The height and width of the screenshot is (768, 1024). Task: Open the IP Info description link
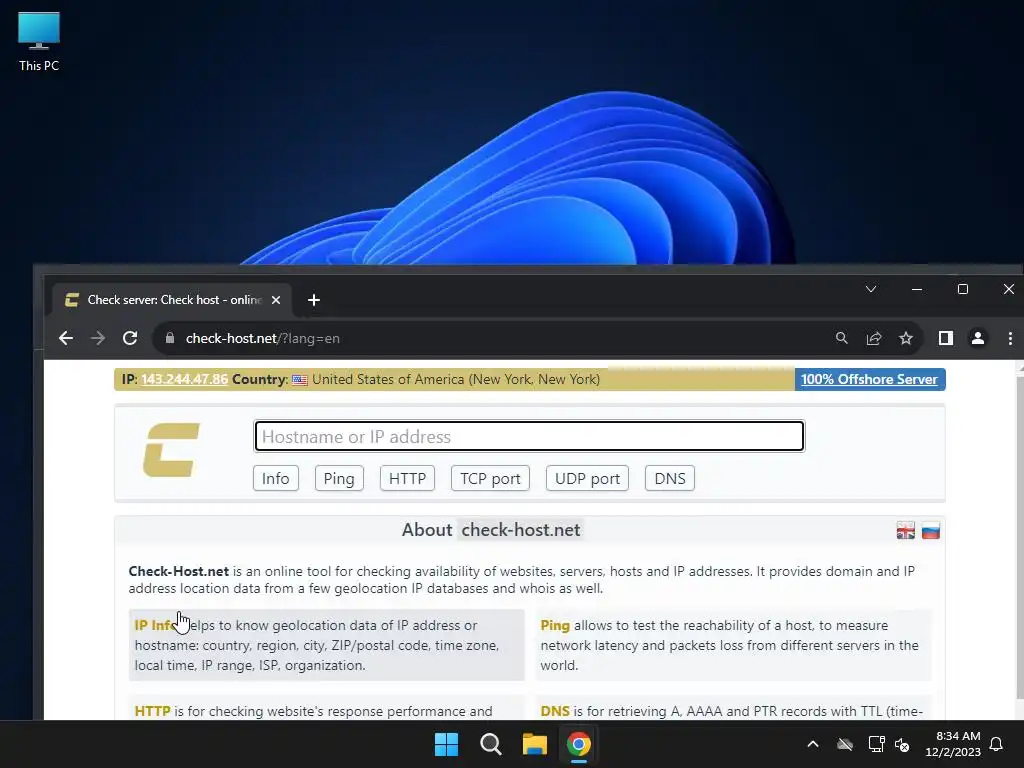point(155,625)
